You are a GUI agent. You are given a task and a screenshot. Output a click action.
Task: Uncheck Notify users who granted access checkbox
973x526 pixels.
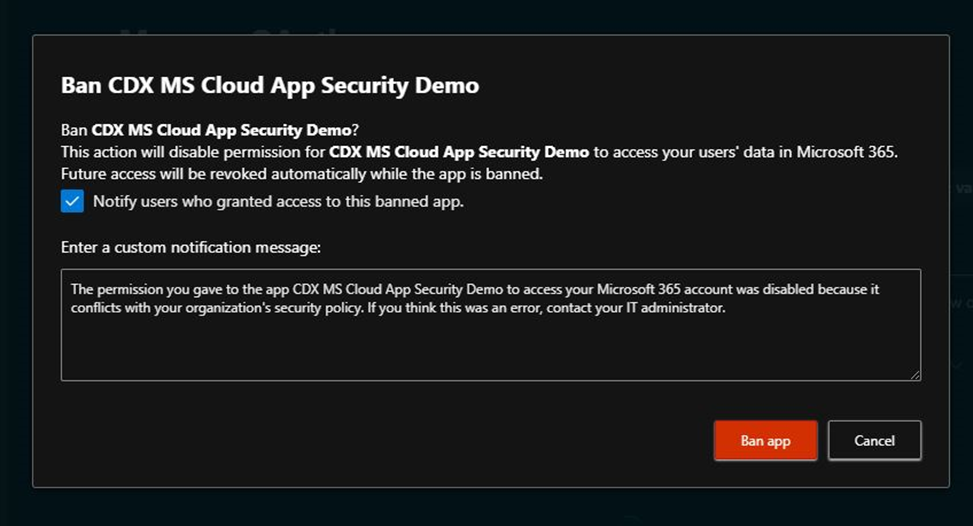coord(72,201)
